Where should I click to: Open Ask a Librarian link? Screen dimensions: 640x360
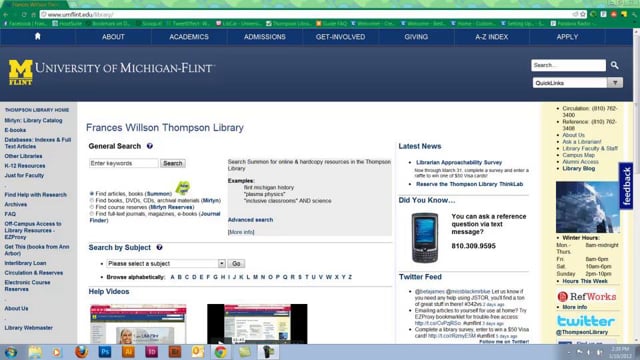point(582,142)
